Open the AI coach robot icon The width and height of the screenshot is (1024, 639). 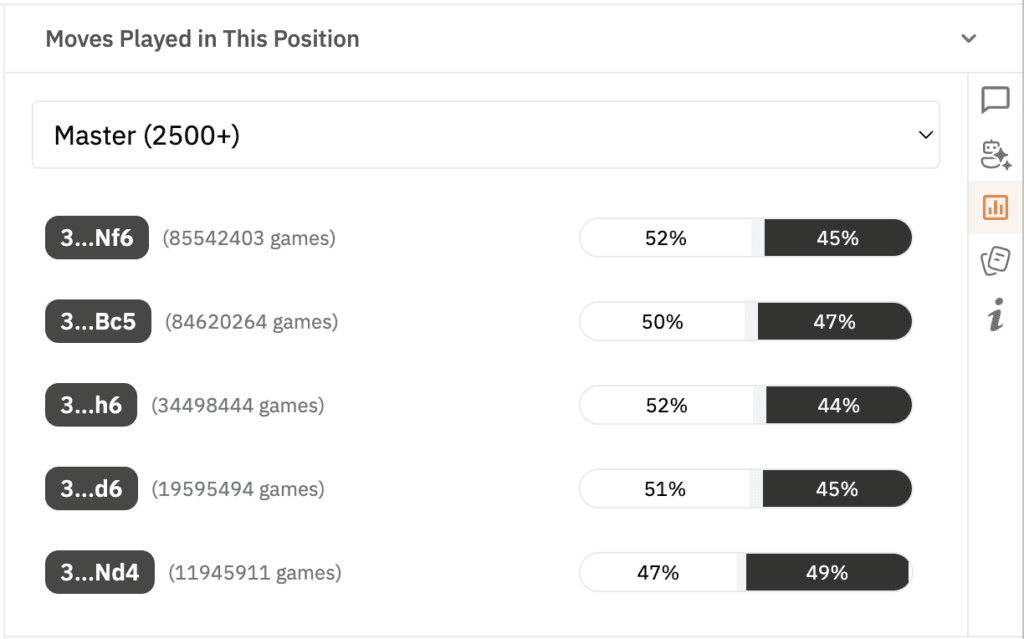(x=995, y=155)
